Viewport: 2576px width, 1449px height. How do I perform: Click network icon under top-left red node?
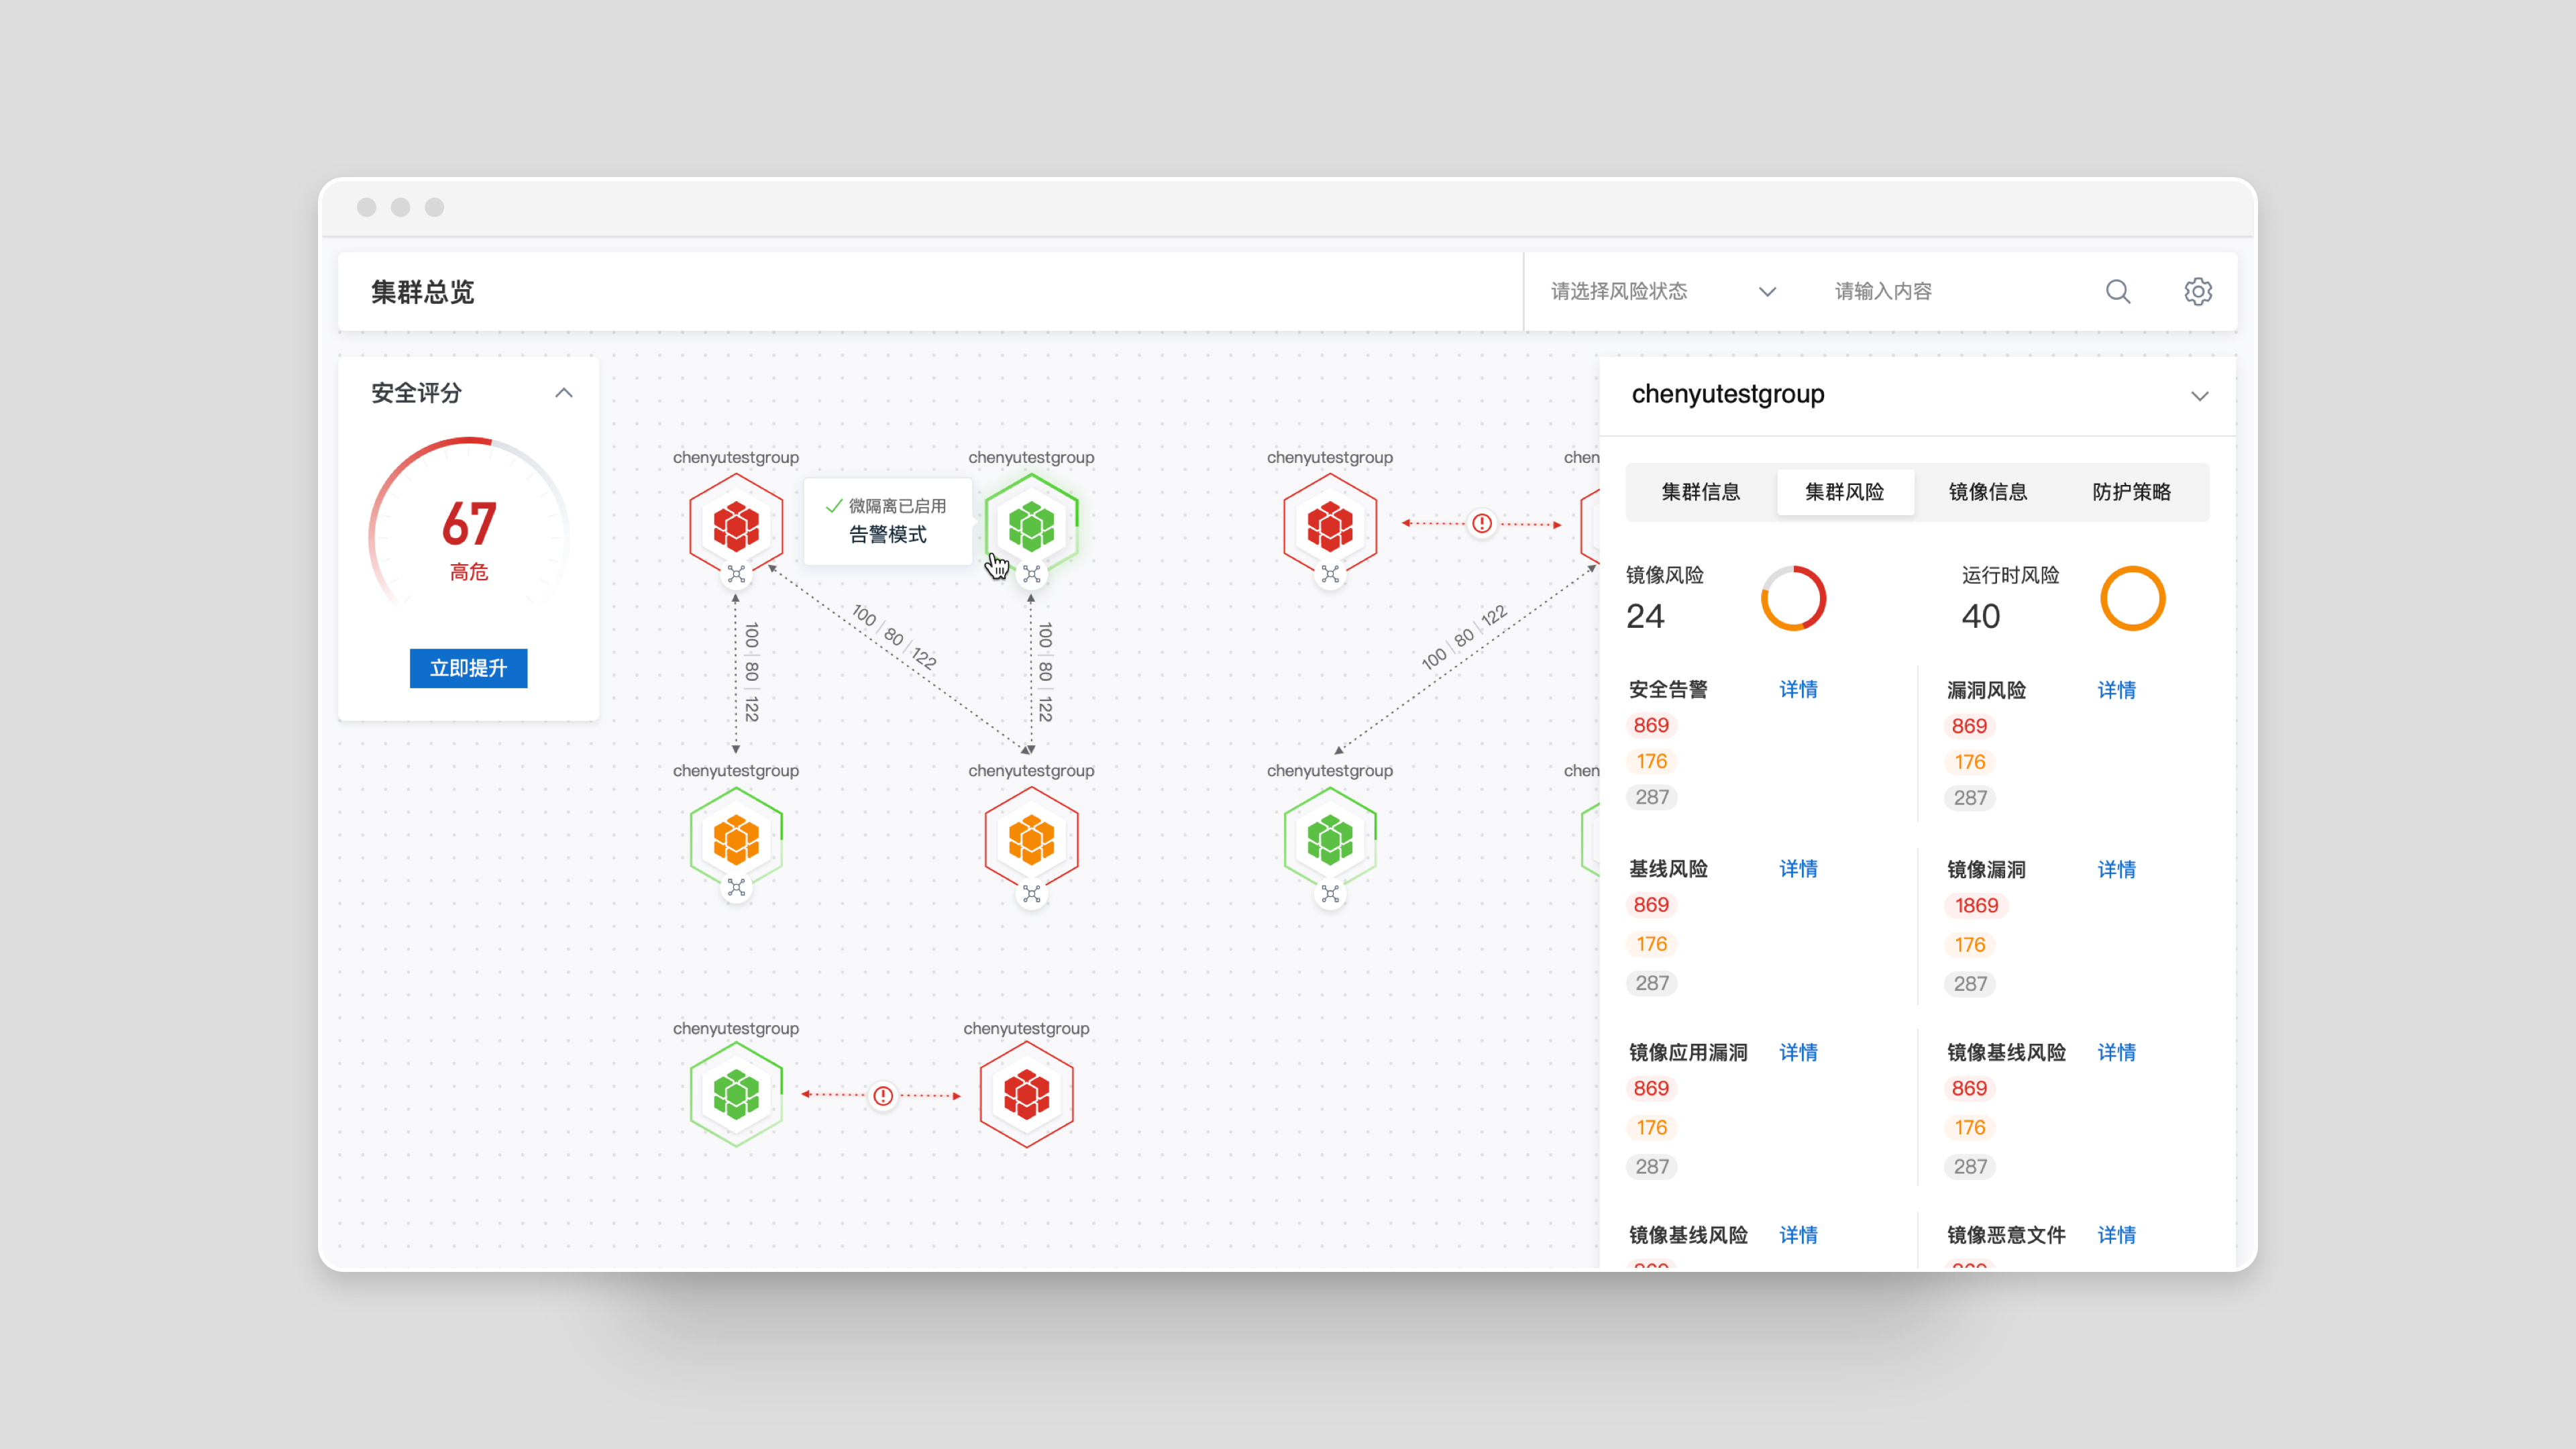tap(736, 574)
